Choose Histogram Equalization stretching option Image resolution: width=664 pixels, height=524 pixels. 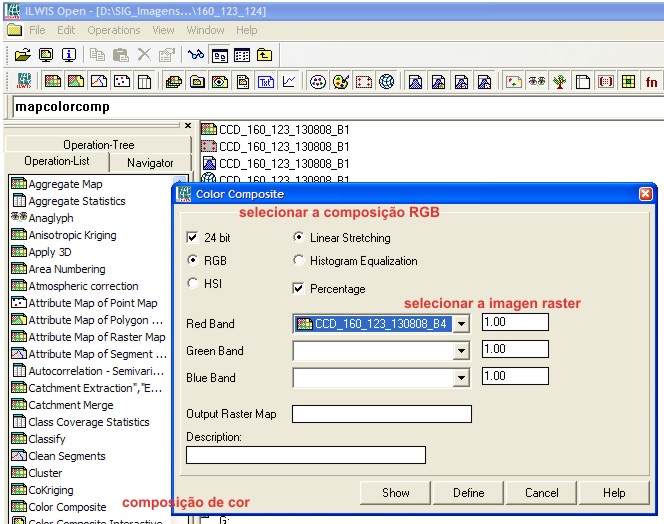[x=299, y=261]
